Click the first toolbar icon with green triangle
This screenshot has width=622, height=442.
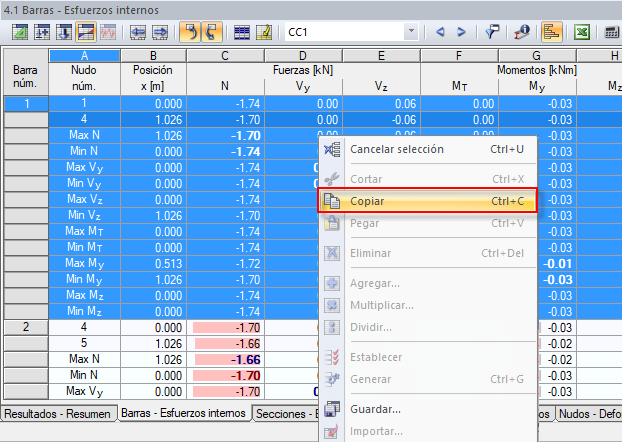(x=19, y=32)
